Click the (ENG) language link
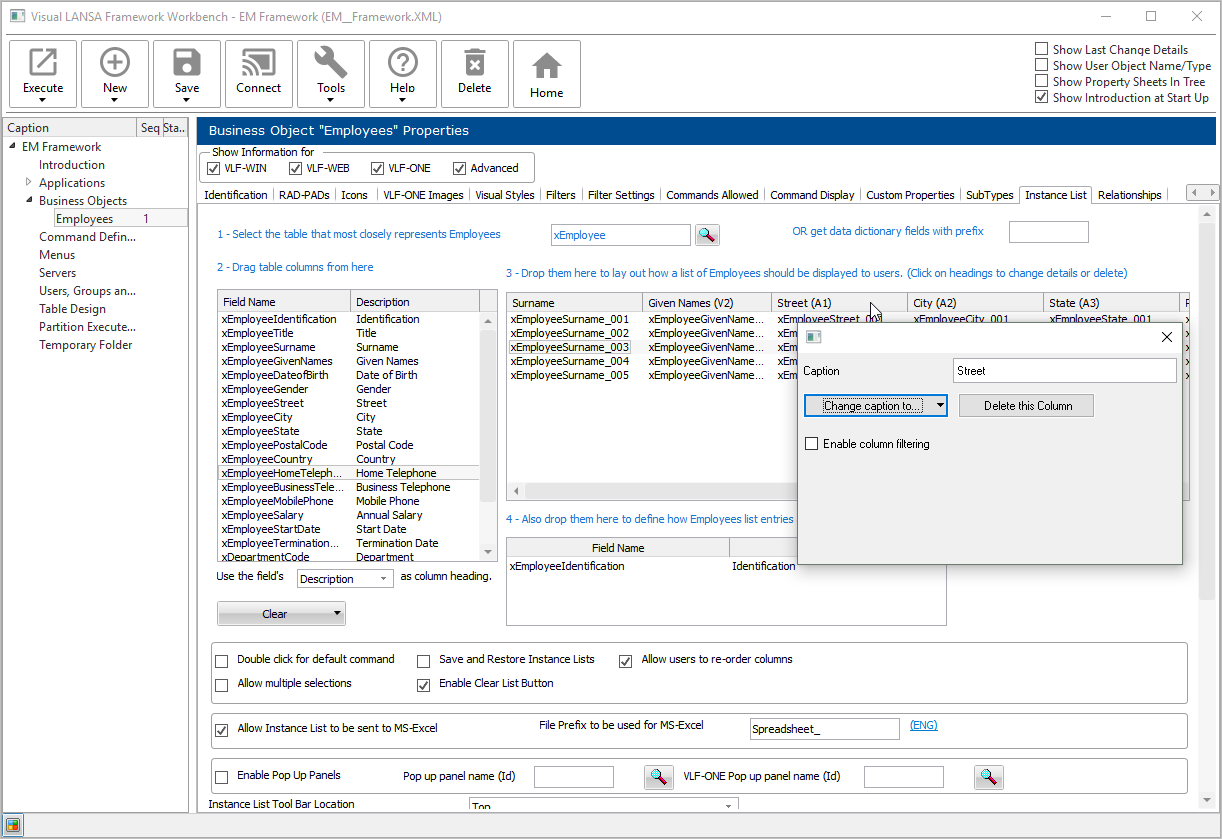 coord(923,726)
